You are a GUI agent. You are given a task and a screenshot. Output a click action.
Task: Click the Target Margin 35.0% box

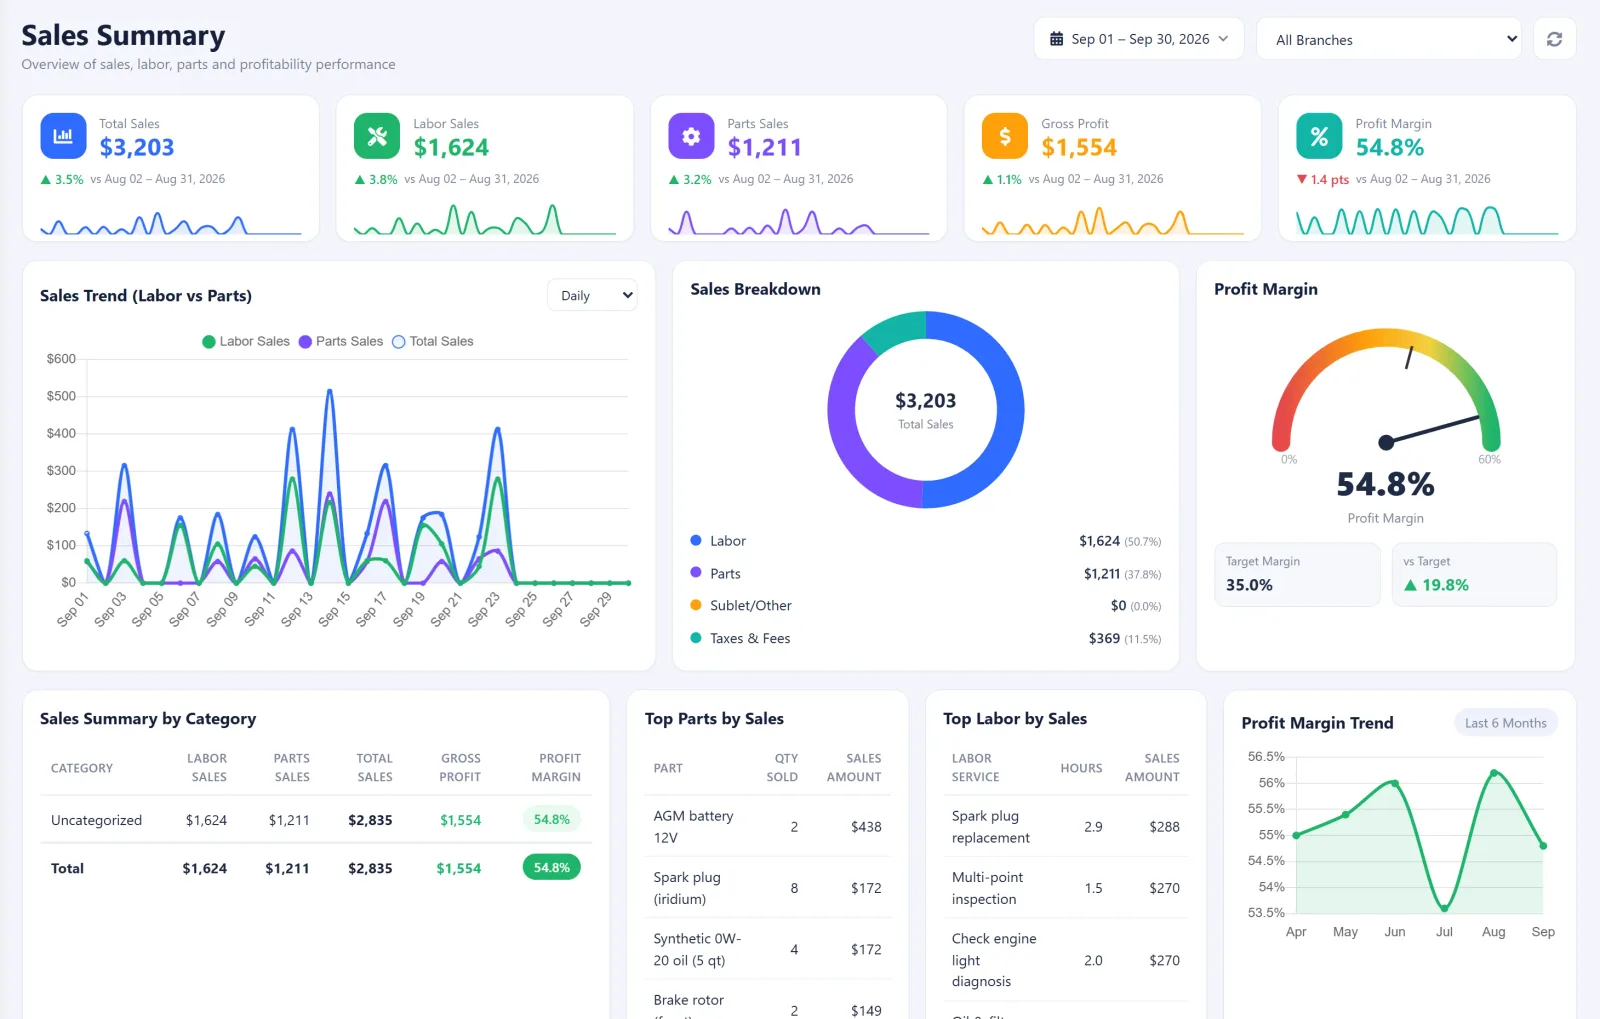coord(1297,574)
